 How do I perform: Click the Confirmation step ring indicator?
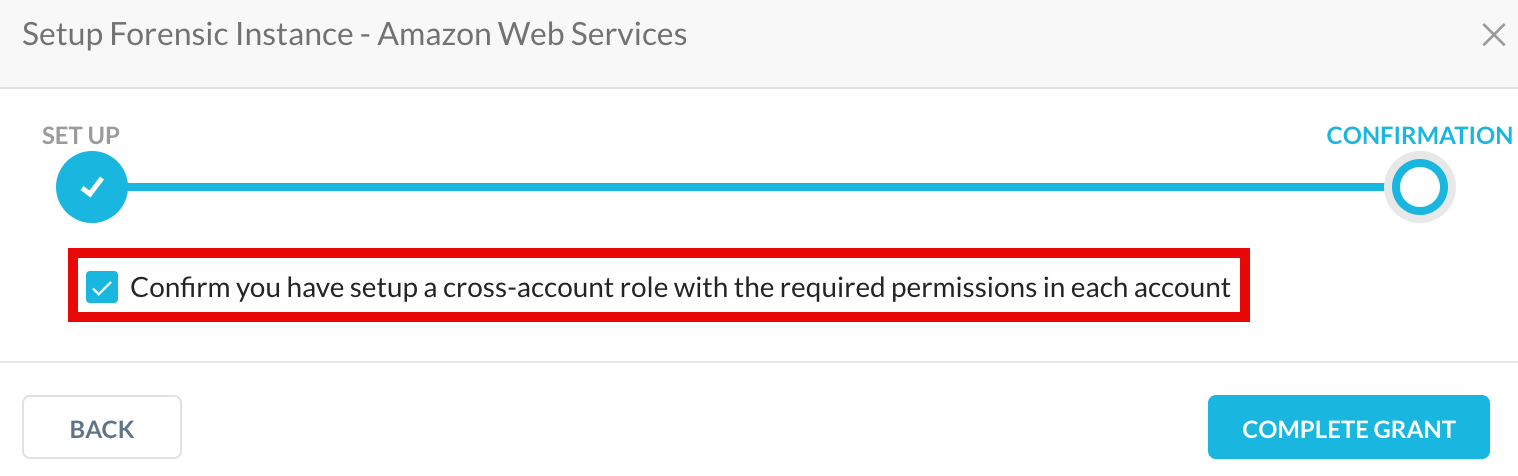[x=1419, y=186]
